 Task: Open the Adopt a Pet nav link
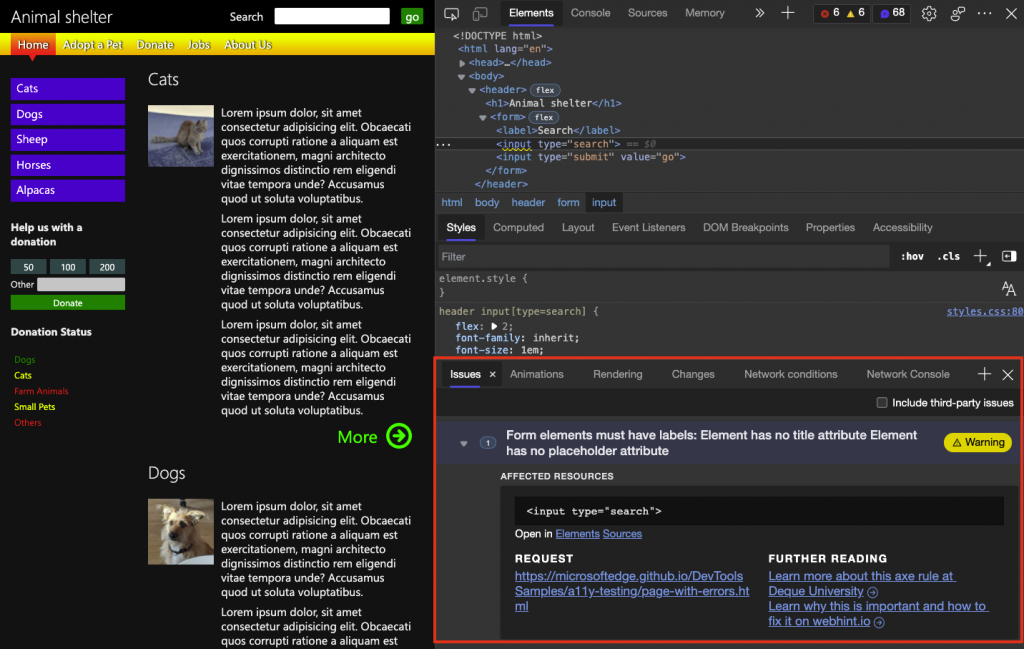pos(93,44)
